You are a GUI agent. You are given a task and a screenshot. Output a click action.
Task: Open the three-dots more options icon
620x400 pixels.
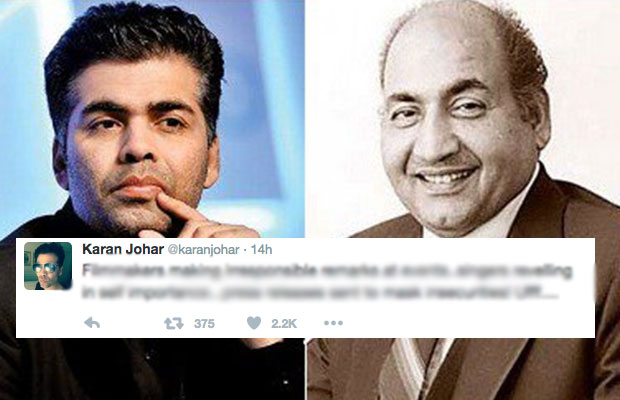point(333,323)
